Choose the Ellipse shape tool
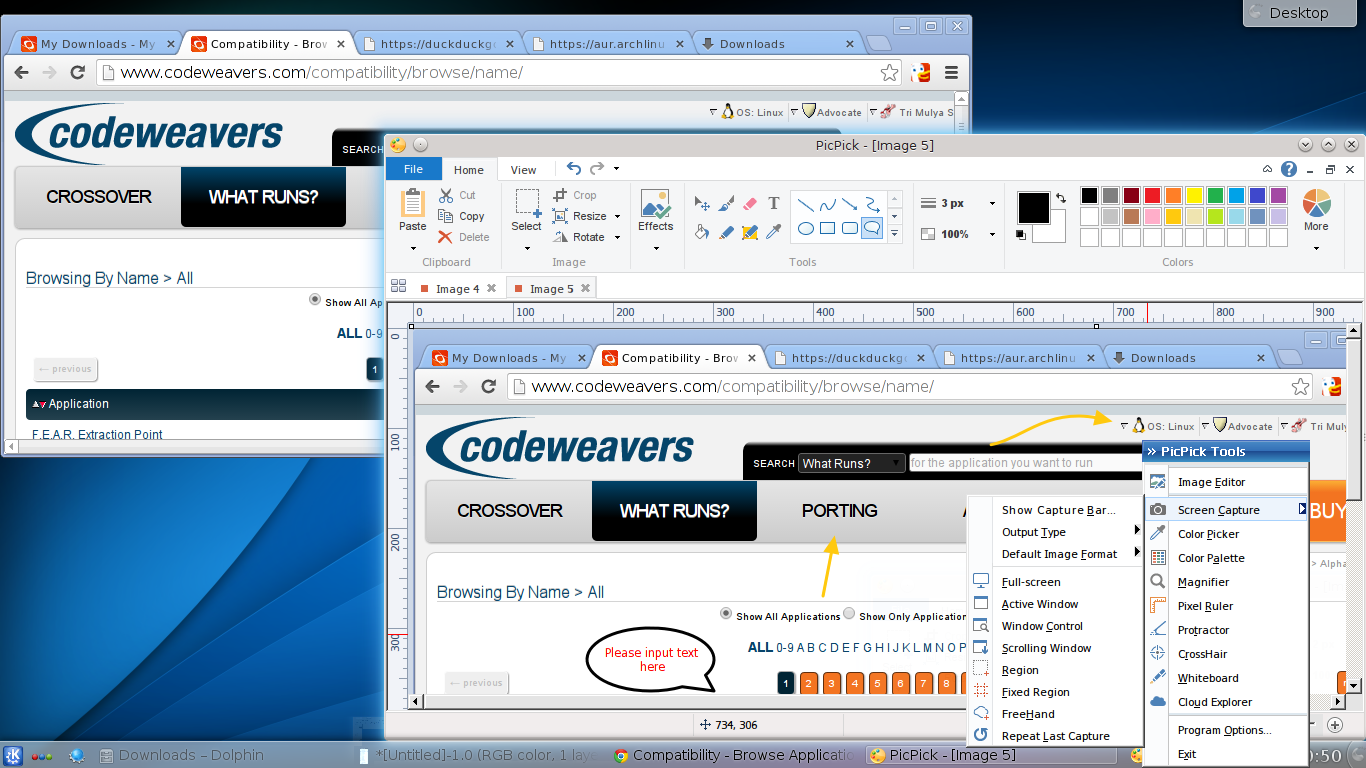 [x=805, y=228]
